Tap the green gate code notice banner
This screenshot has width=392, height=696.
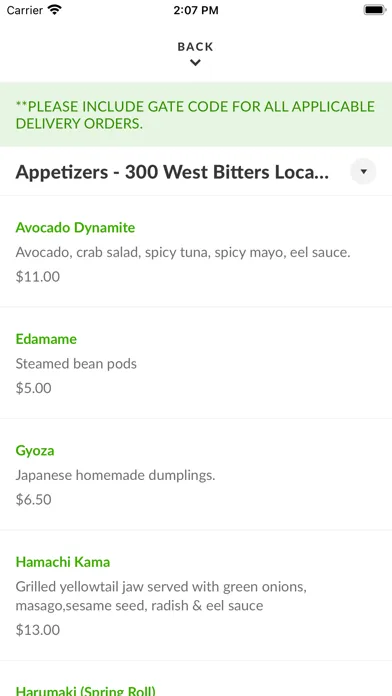point(196,115)
